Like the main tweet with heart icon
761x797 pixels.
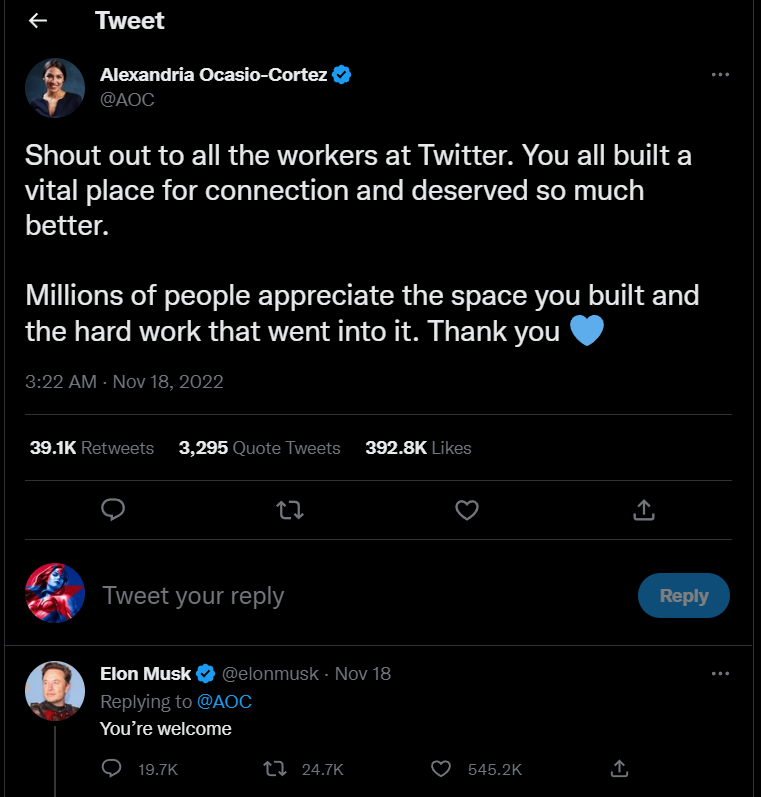click(466, 510)
